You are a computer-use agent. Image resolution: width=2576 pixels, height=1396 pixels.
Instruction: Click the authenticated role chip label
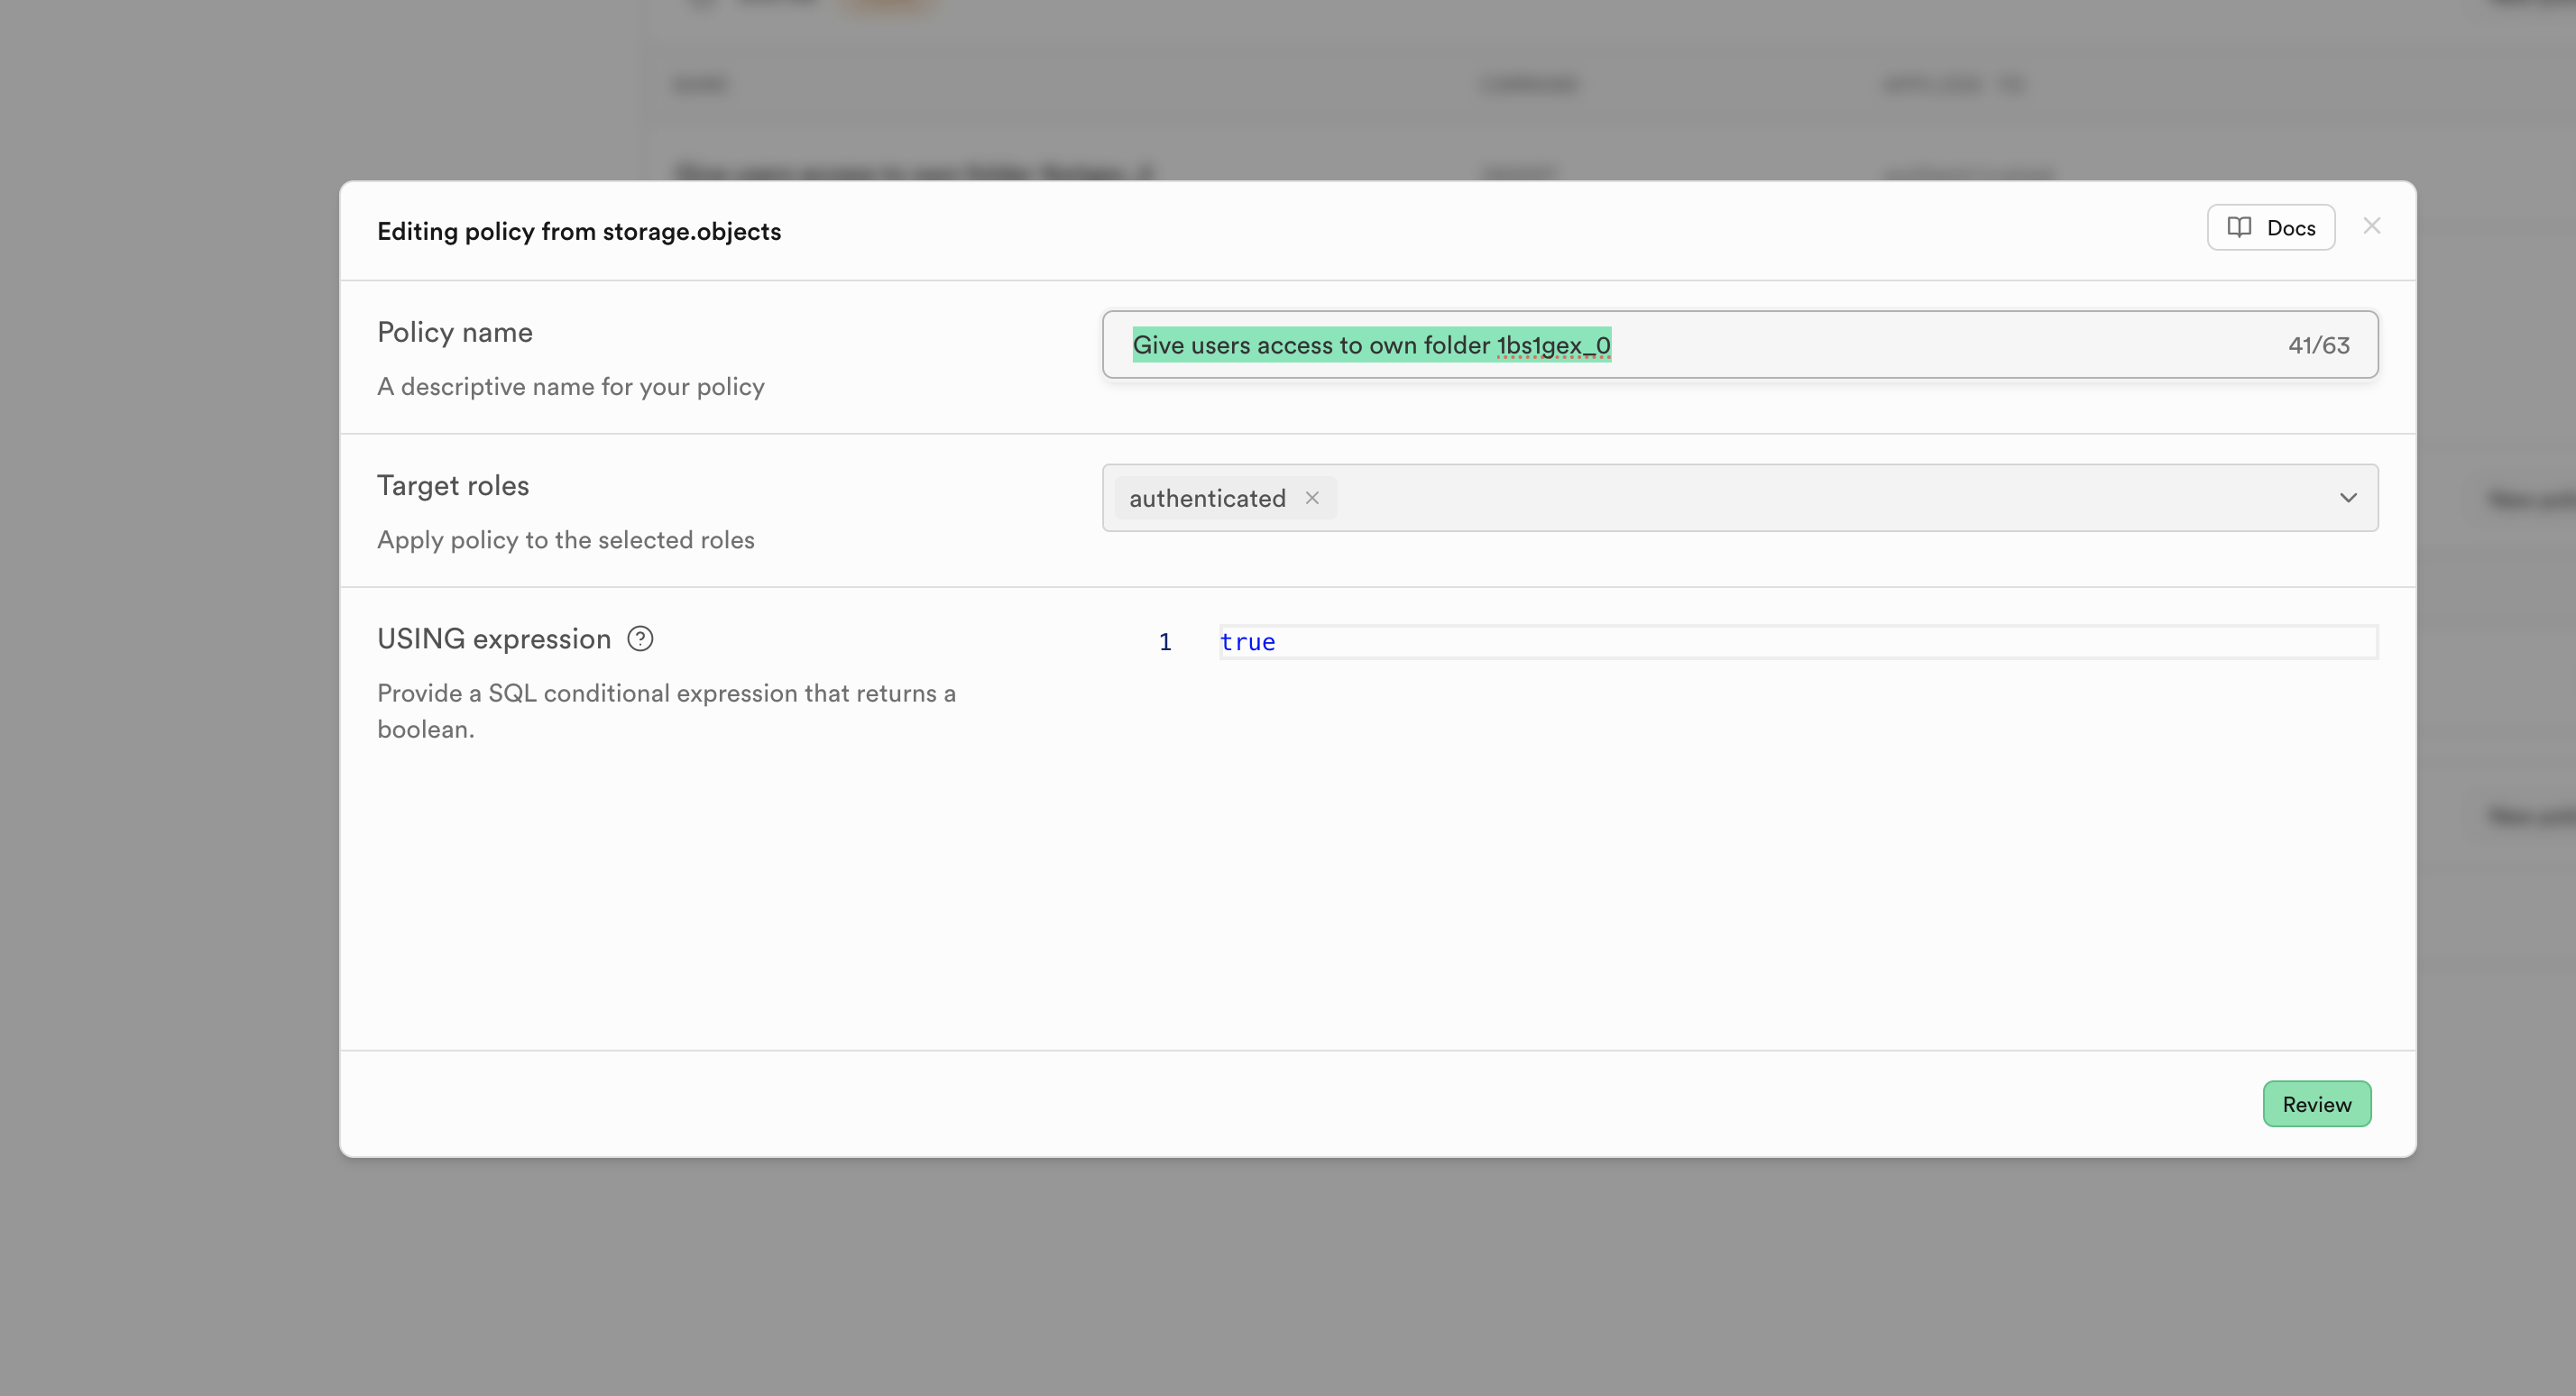[x=1207, y=498]
